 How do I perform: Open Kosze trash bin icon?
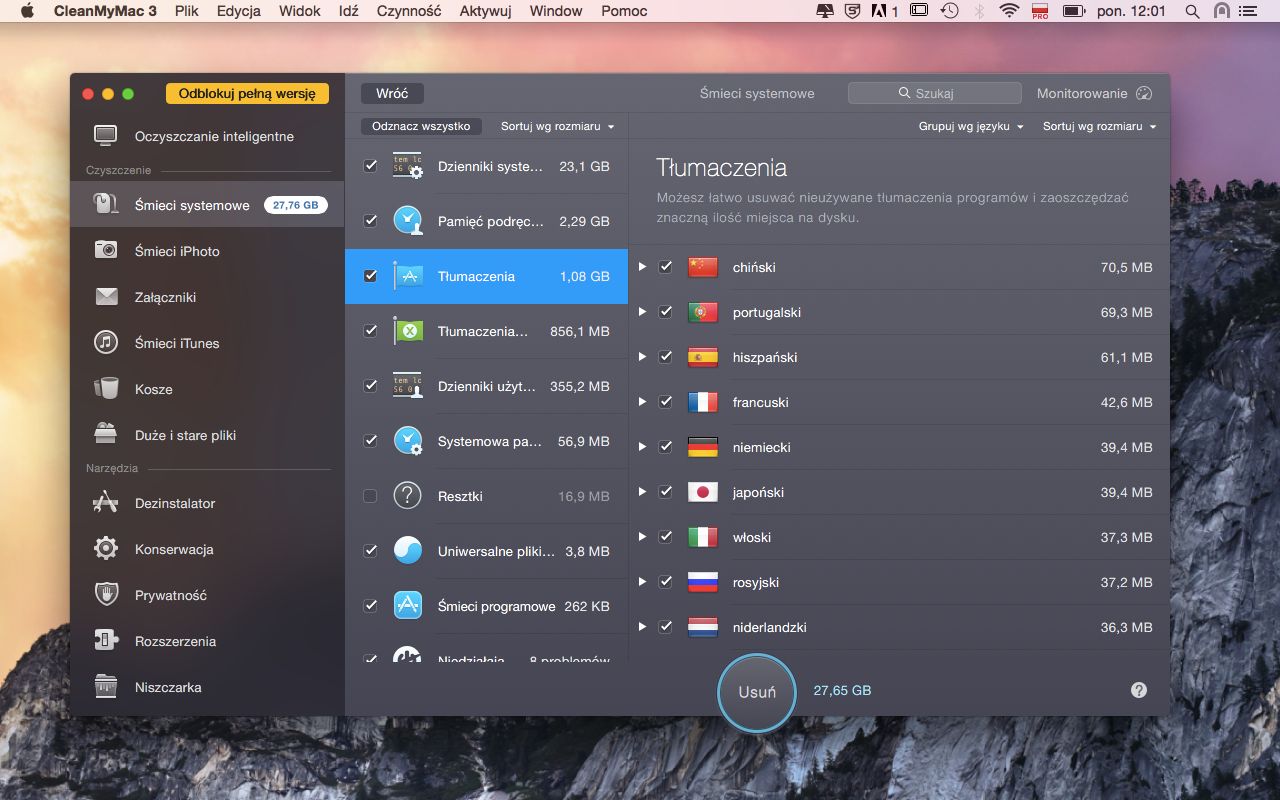[106, 389]
